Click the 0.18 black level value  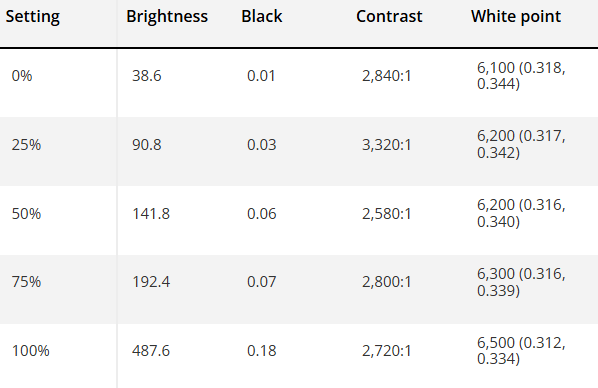262,351
